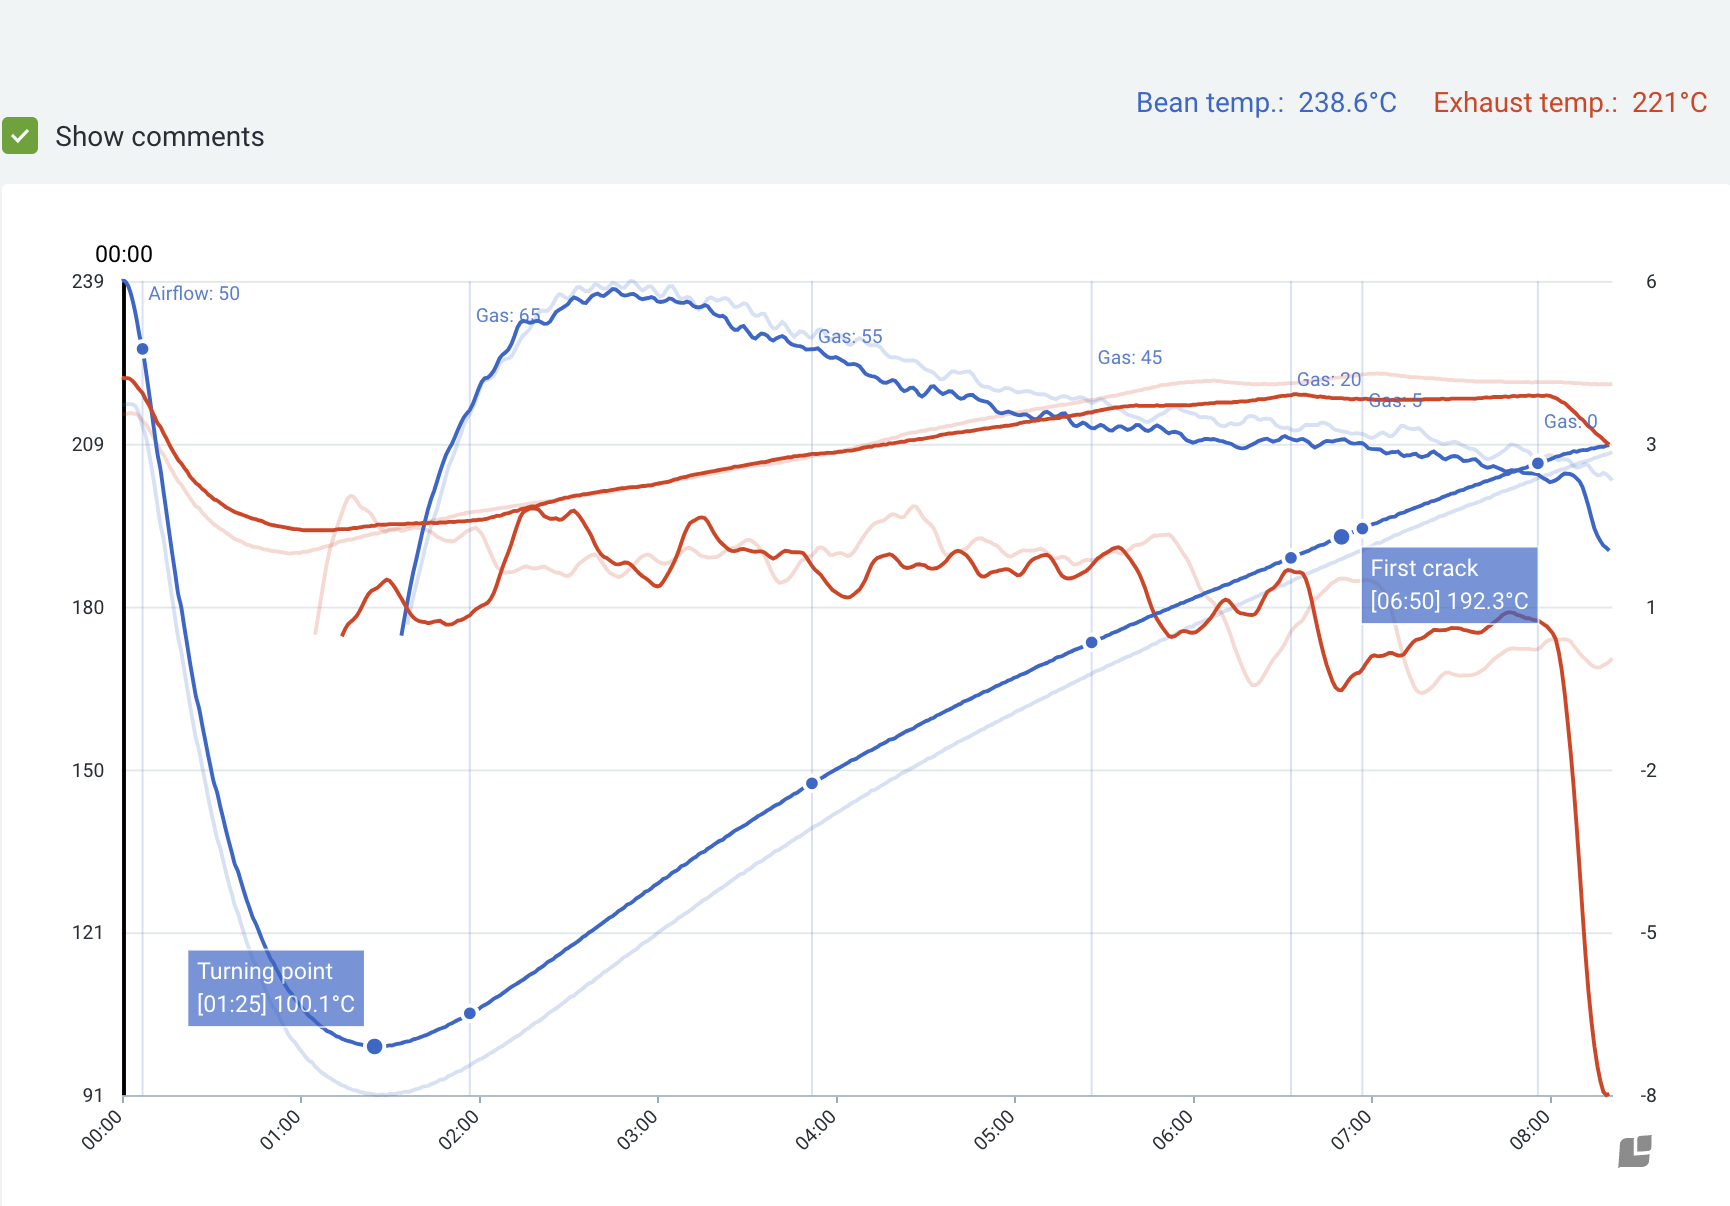This screenshot has height=1206, width=1730.
Task: Click the Gas: 0 comment label
Action: [x=1570, y=422]
